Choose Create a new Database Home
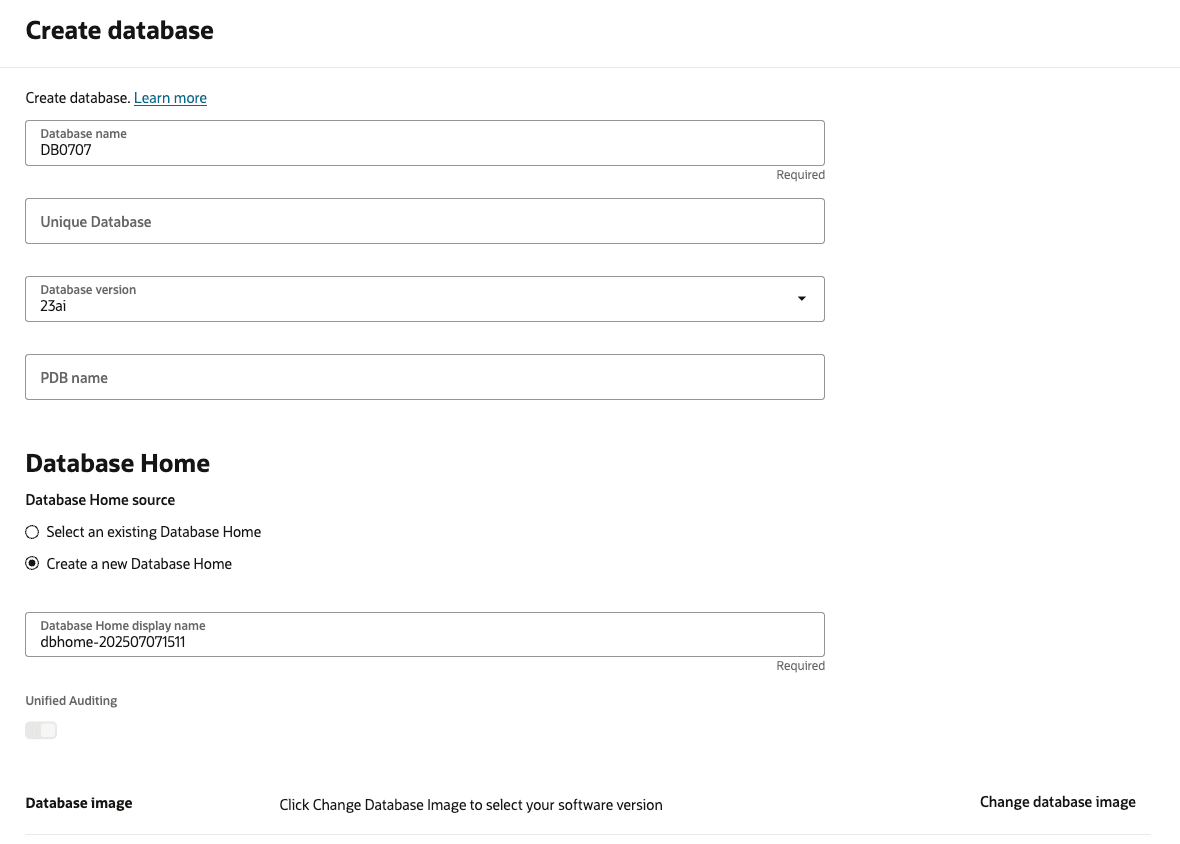The image size is (1180, 844). [32, 563]
